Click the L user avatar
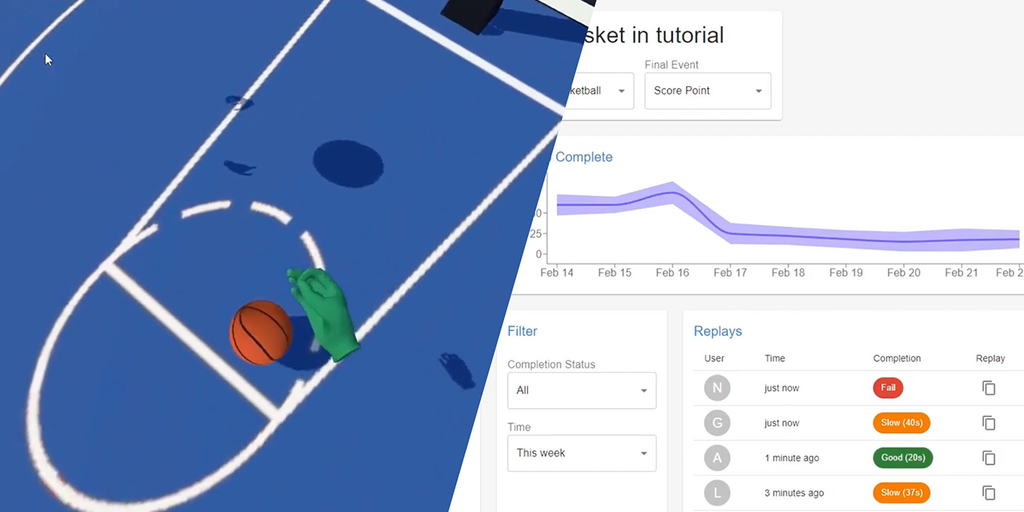1024x512 pixels. [717, 493]
